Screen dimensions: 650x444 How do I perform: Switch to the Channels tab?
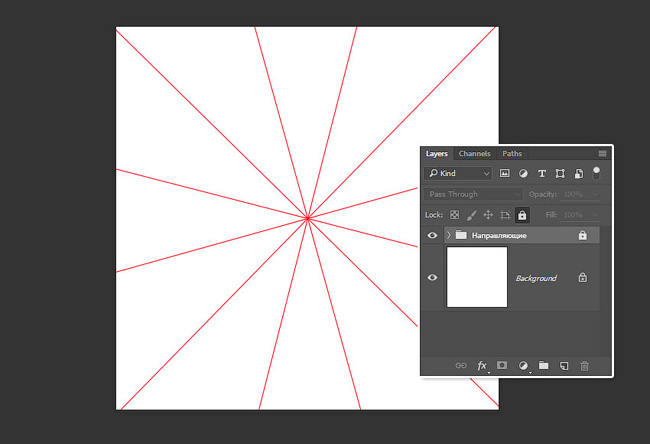click(474, 153)
